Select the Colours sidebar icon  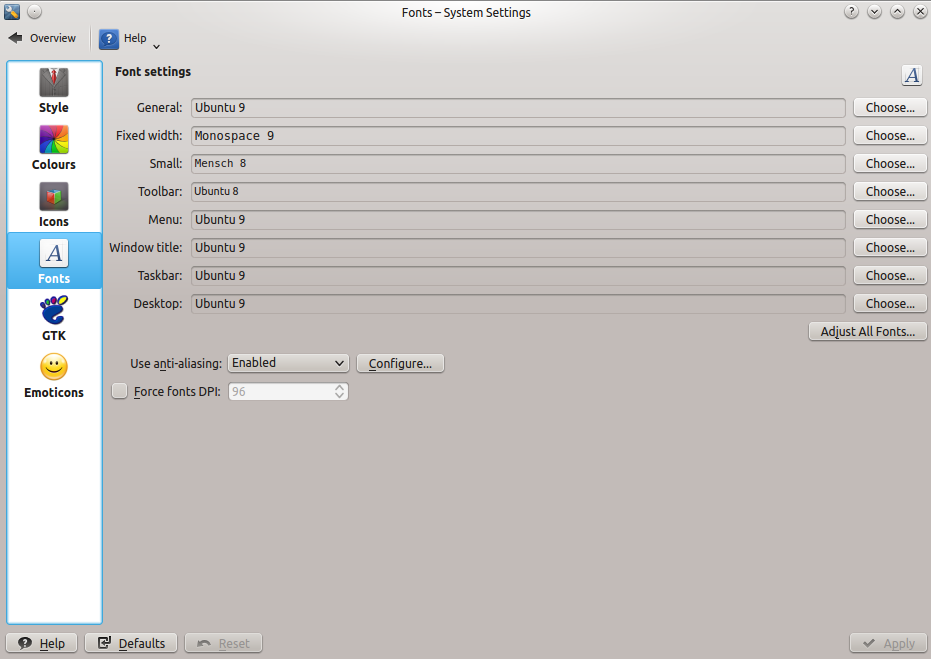pyautogui.click(x=53, y=148)
